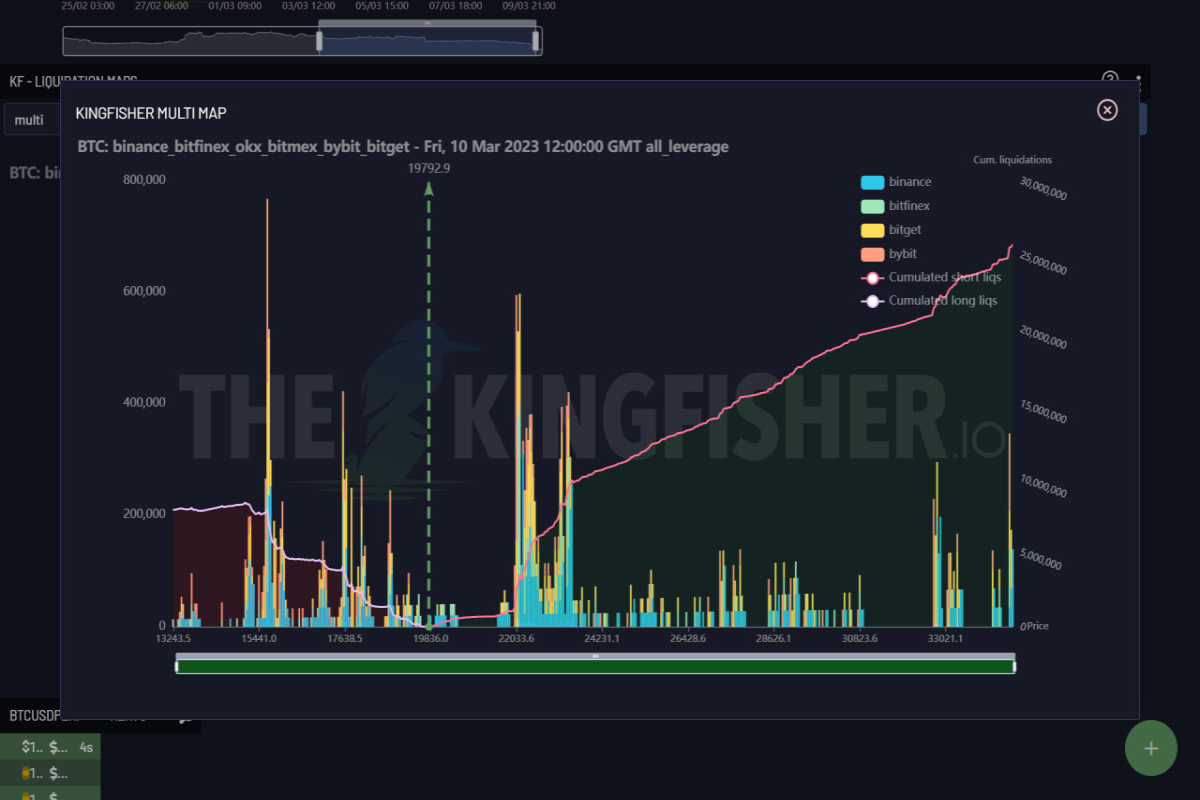Click the left handle of price zoom slider

pos(176,666)
